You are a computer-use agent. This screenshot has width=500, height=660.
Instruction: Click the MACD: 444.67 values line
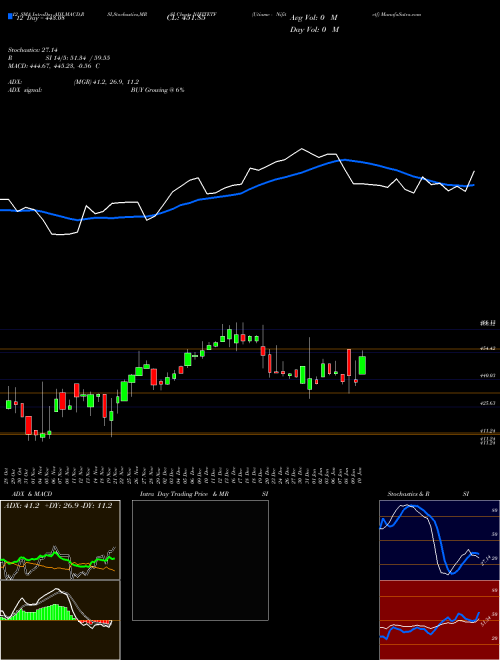(x=54, y=66)
